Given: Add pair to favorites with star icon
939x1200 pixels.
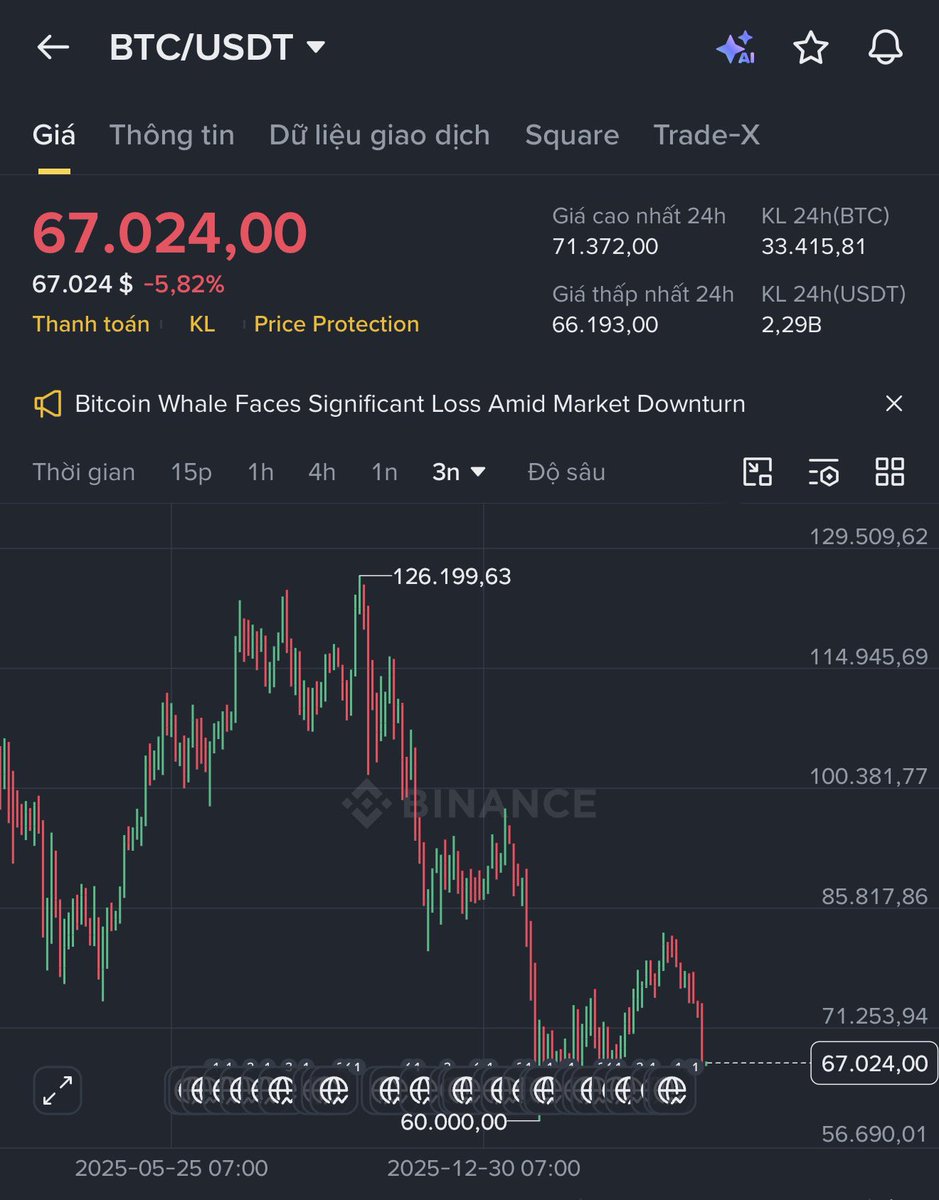Looking at the screenshot, I should (810, 47).
